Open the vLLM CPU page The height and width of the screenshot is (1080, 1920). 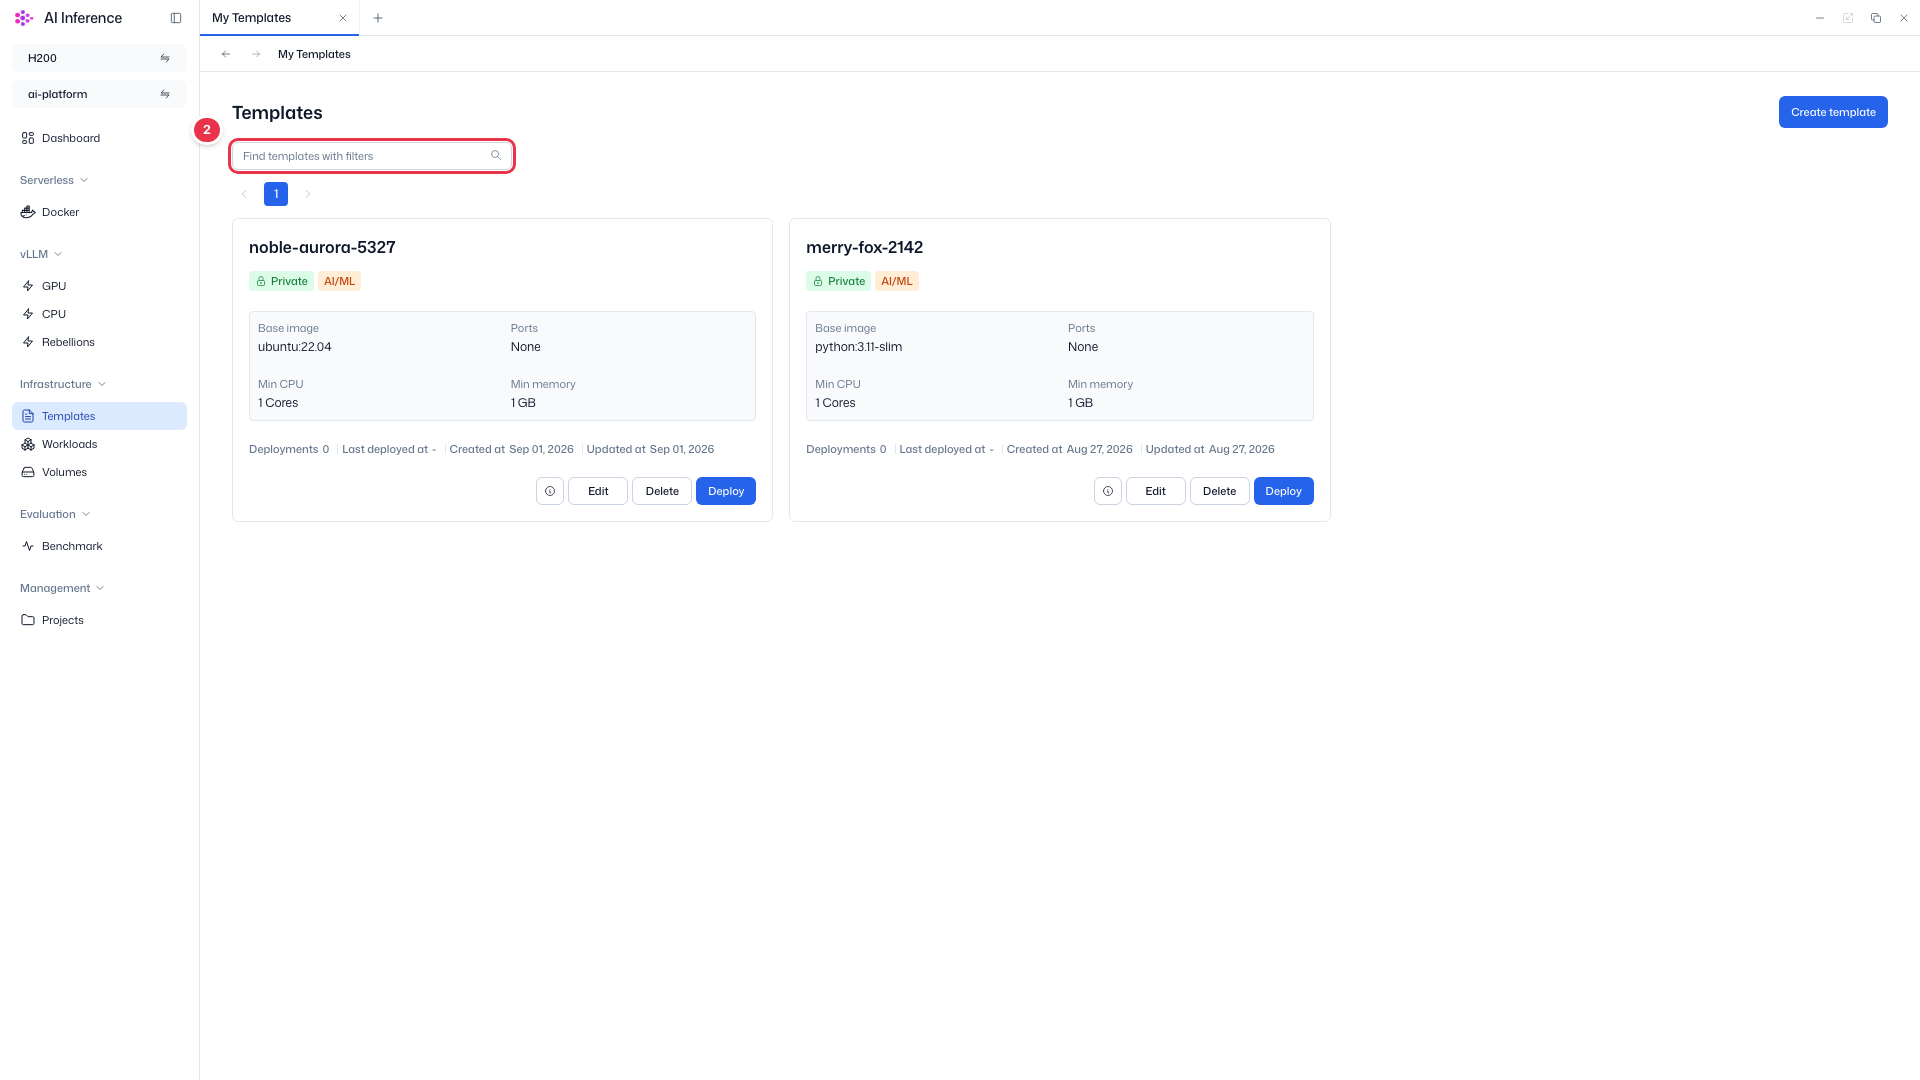click(x=99, y=314)
